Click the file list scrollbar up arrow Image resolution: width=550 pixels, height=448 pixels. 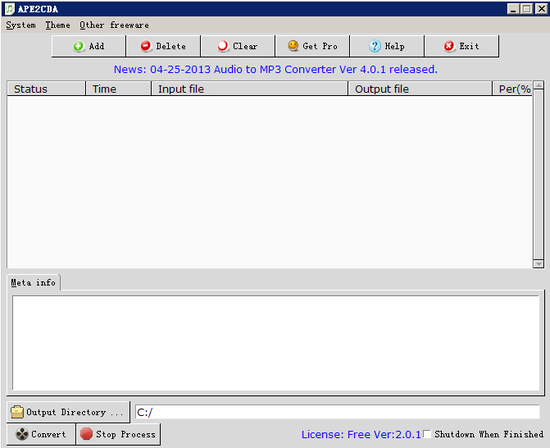[x=538, y=85]
